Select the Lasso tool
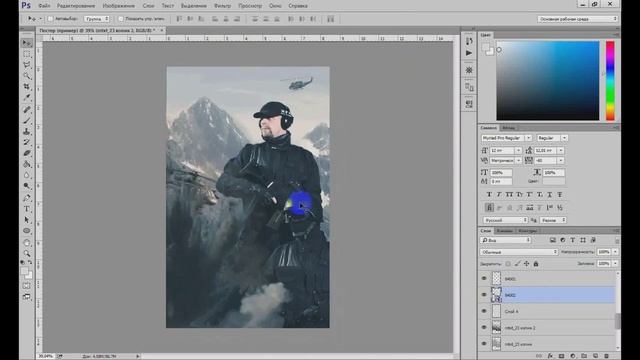 point(27,65)
